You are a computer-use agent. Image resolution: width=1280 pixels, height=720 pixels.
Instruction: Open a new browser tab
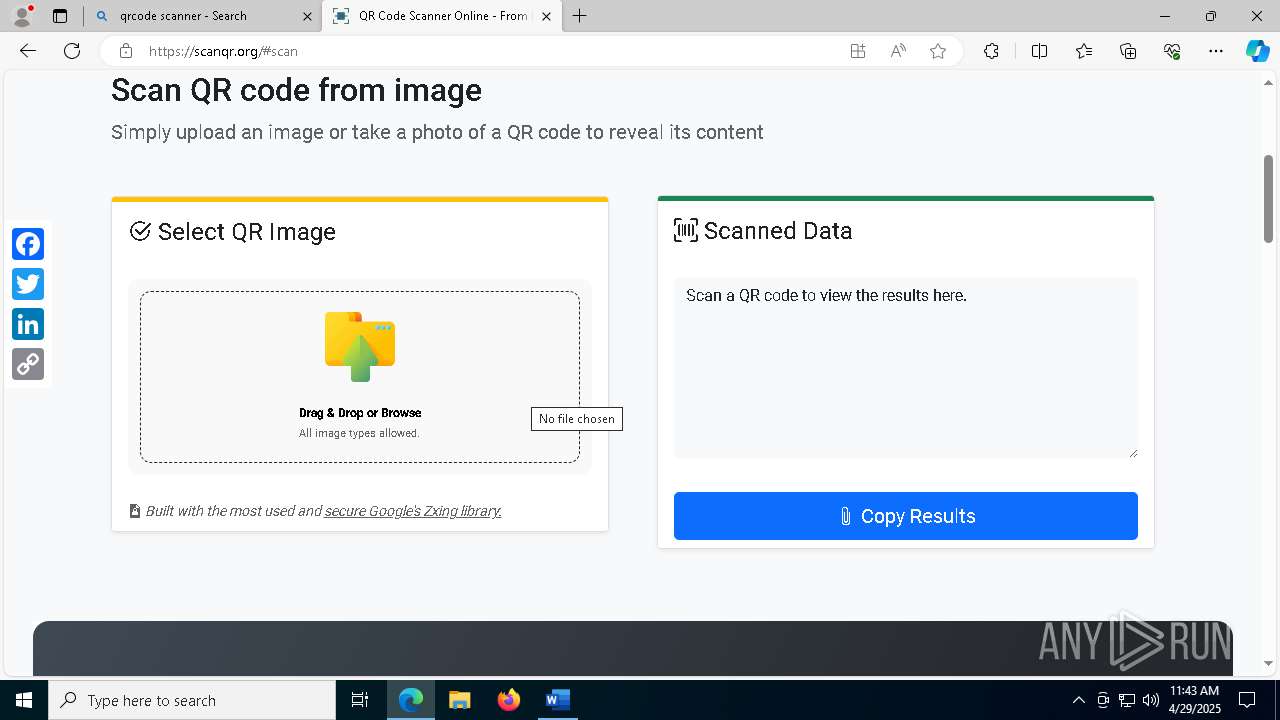coord(579,16)
